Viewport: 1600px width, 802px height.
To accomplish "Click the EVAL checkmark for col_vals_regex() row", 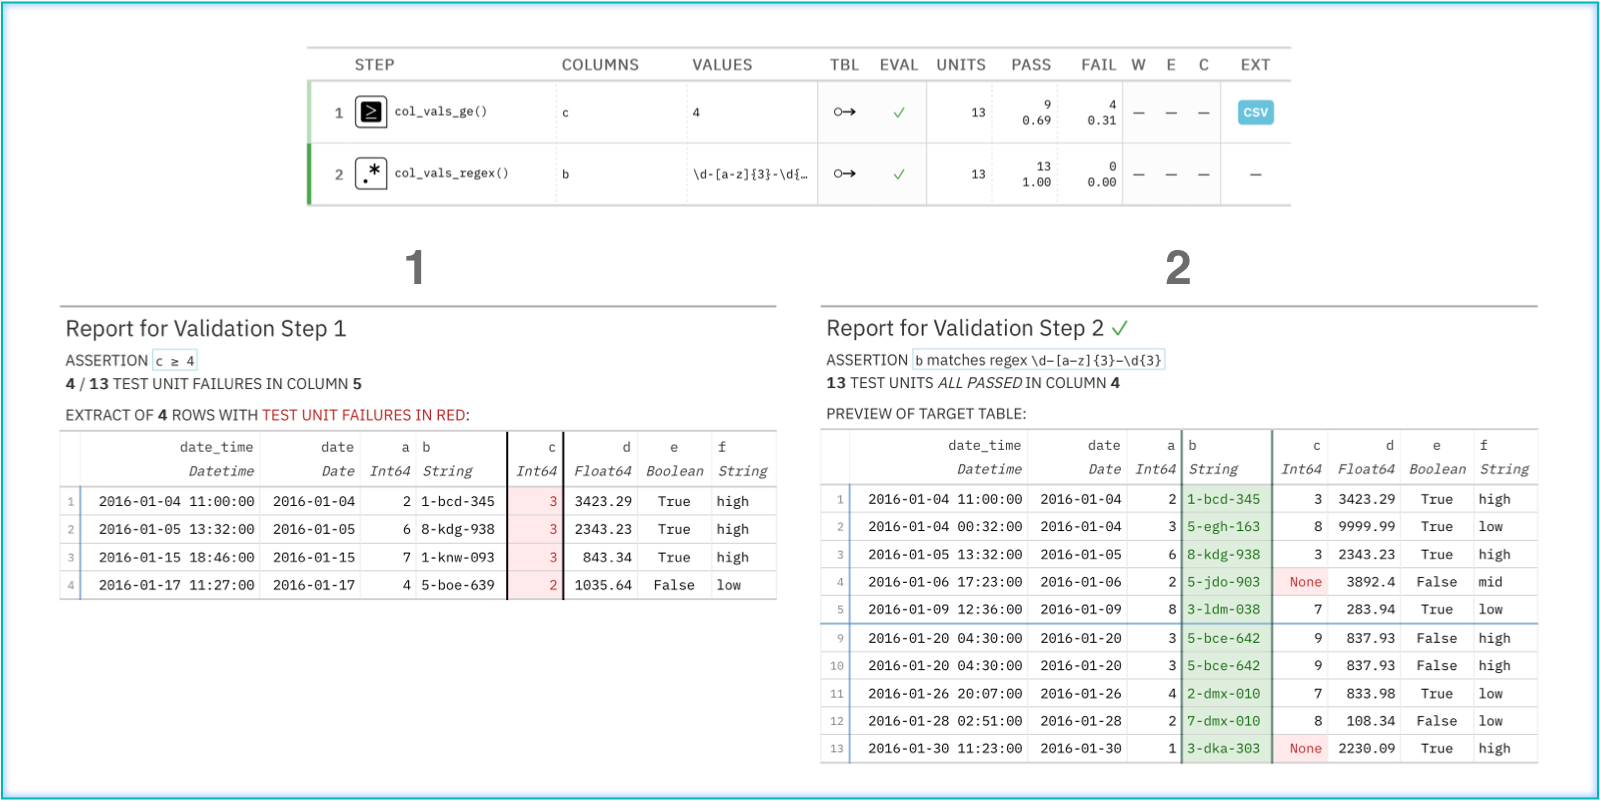I will click(899, 174).
